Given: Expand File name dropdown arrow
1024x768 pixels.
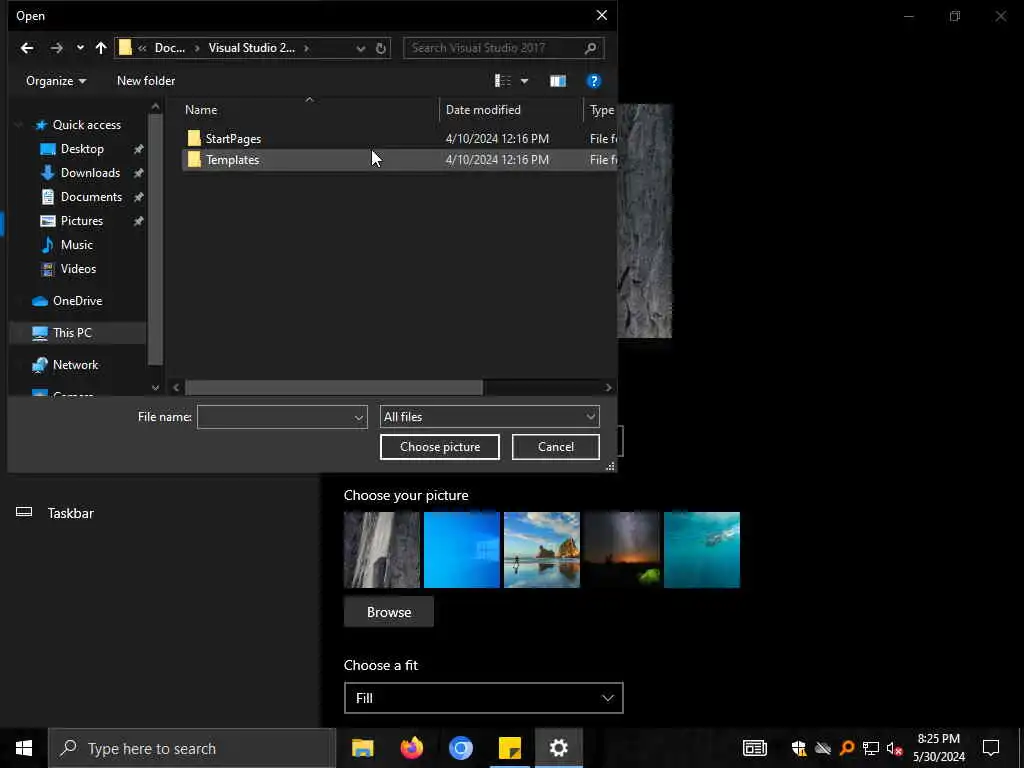Looking at the screenshot, I should pos(359,418).
